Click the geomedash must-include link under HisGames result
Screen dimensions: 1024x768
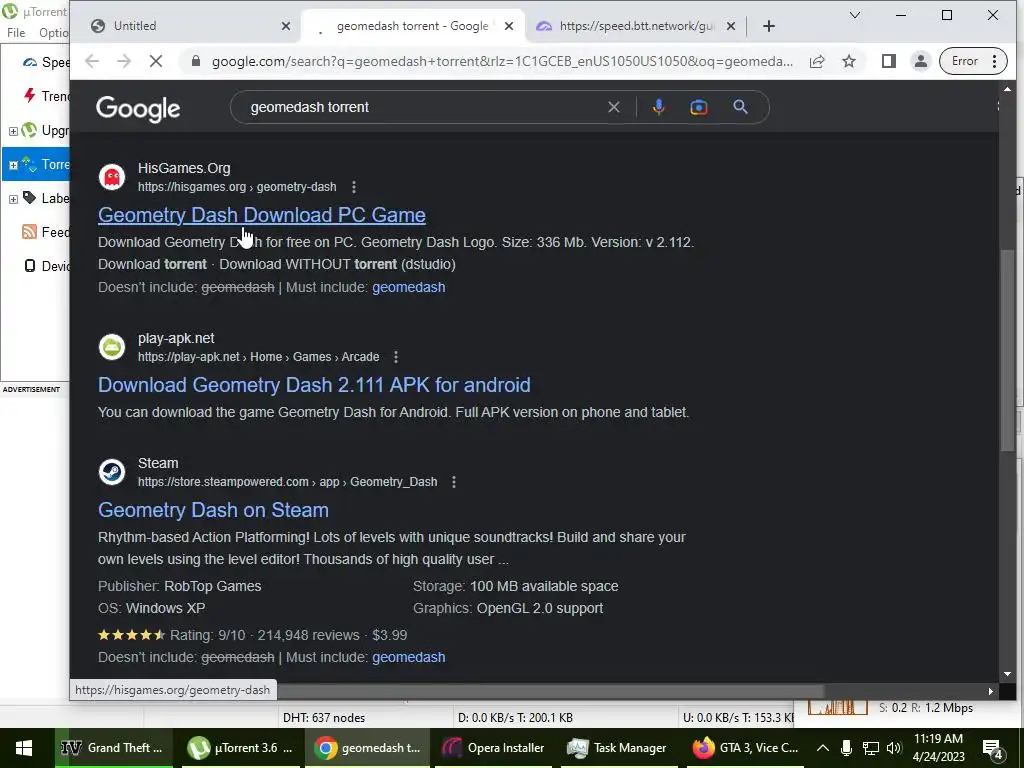tap(408, 287)
